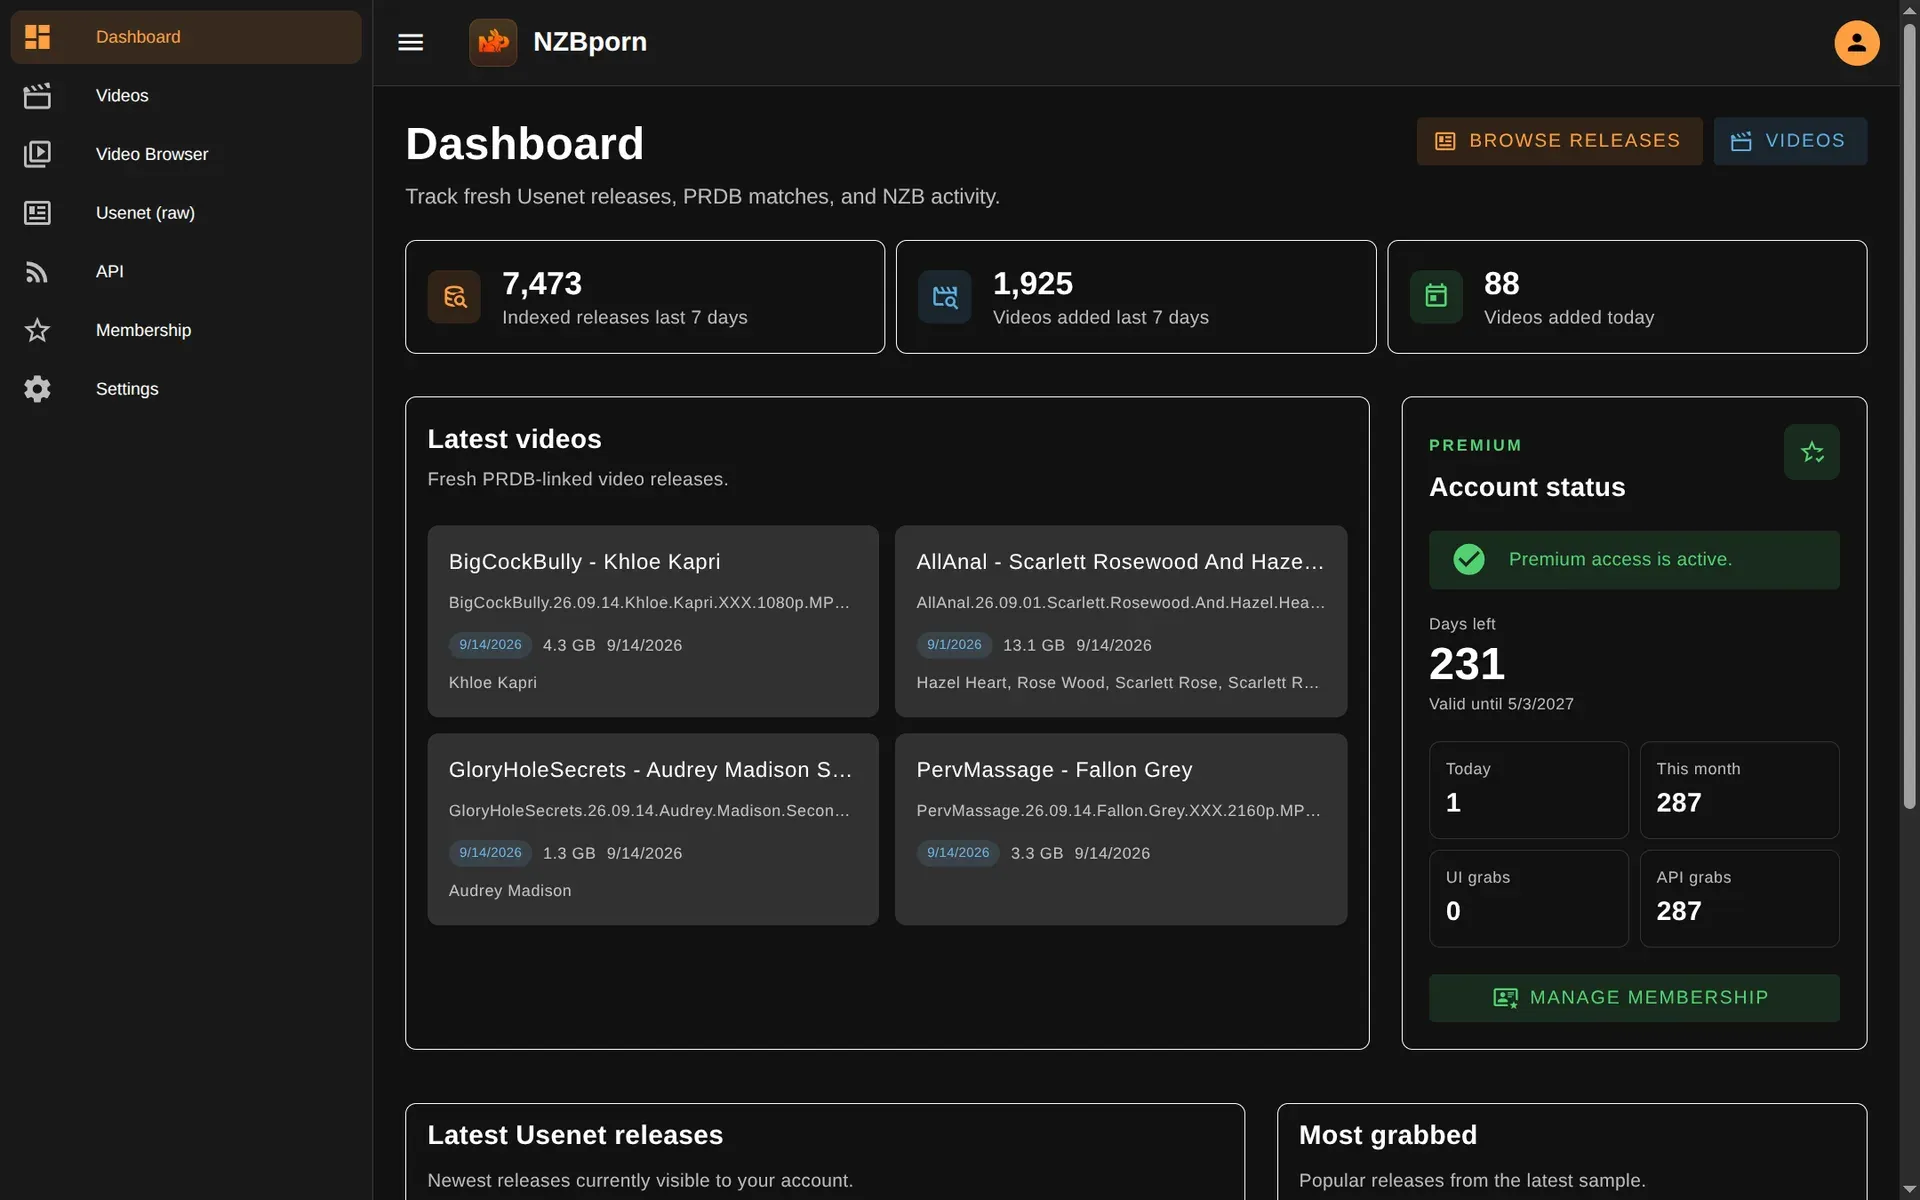Click the 'Khloe Kapri' performer name
Screen dimensions: 1920x1200
493,683
